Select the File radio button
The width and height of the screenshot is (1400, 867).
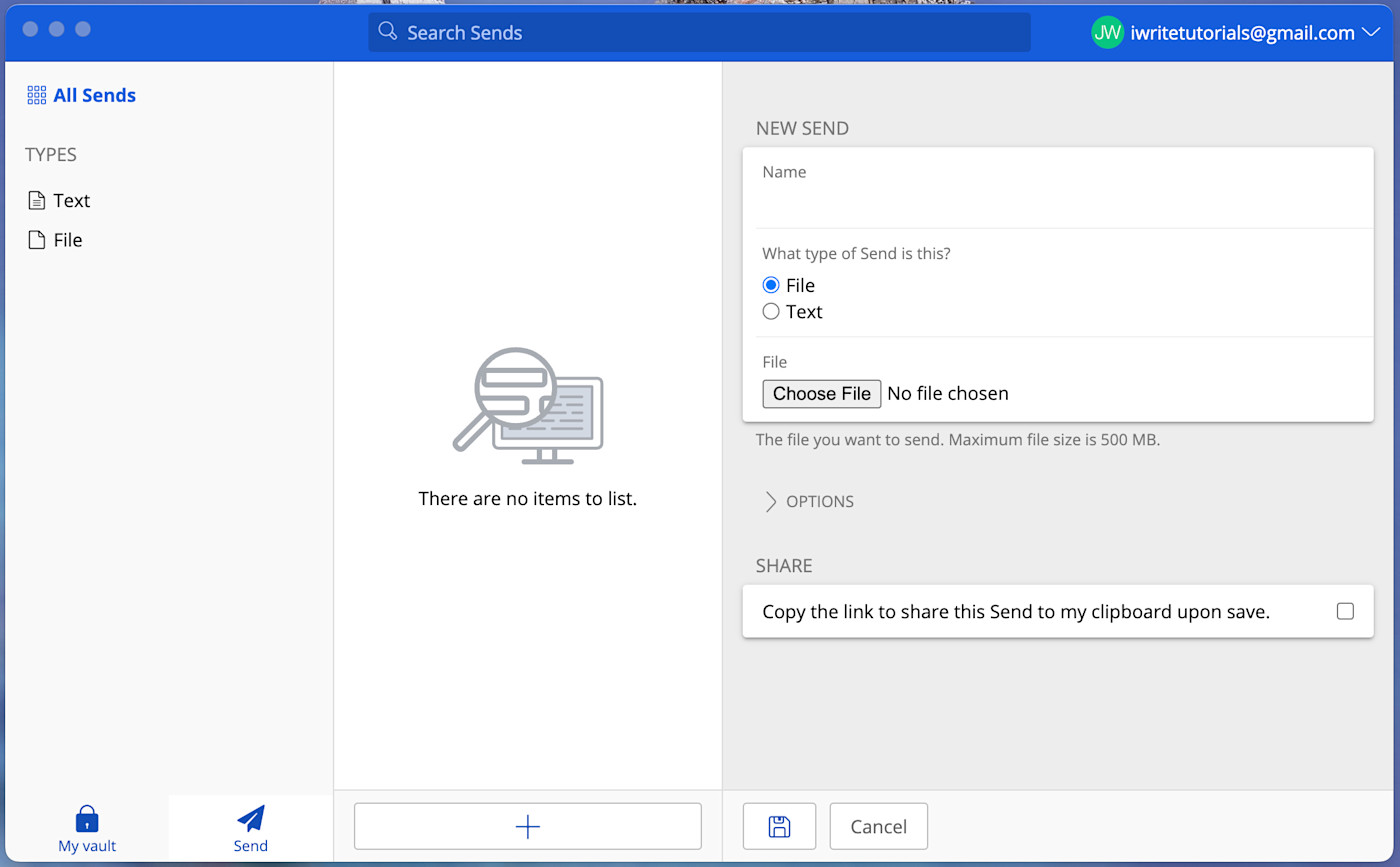tap(770, 285)
